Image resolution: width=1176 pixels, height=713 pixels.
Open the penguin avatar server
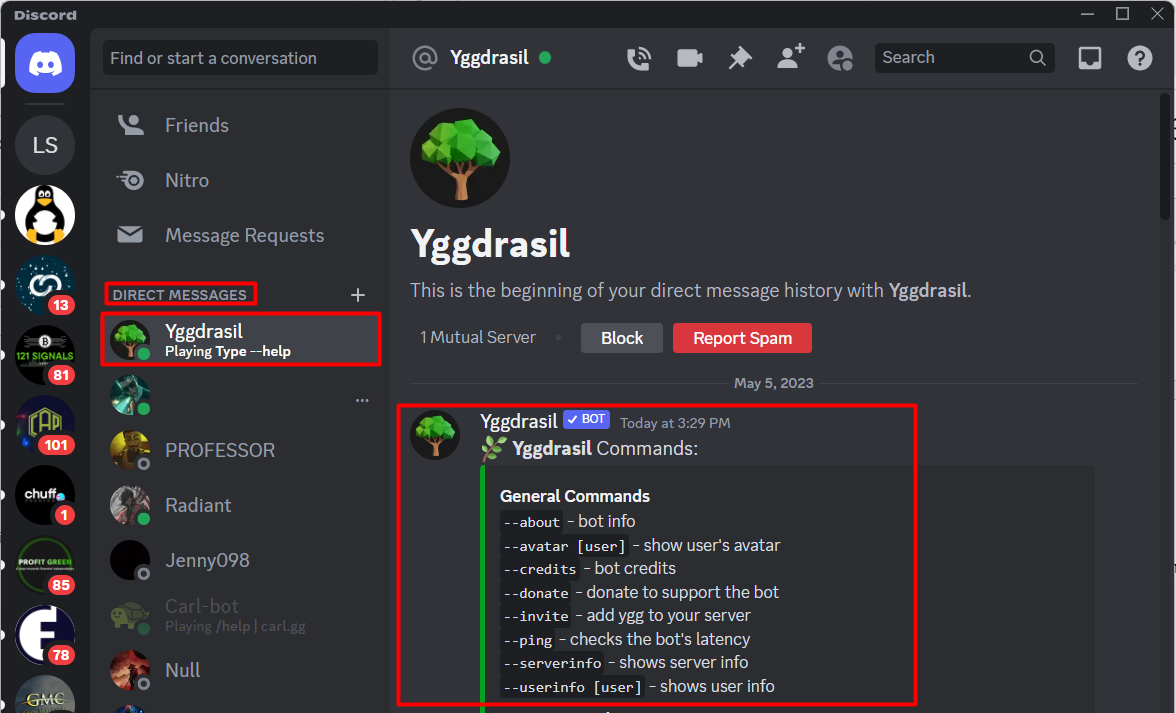(x=45, y=215)
